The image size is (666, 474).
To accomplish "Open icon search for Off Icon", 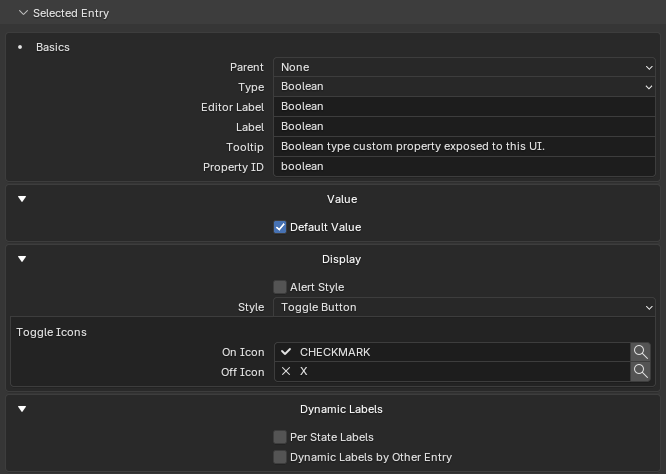I will (x=641, y=372).
